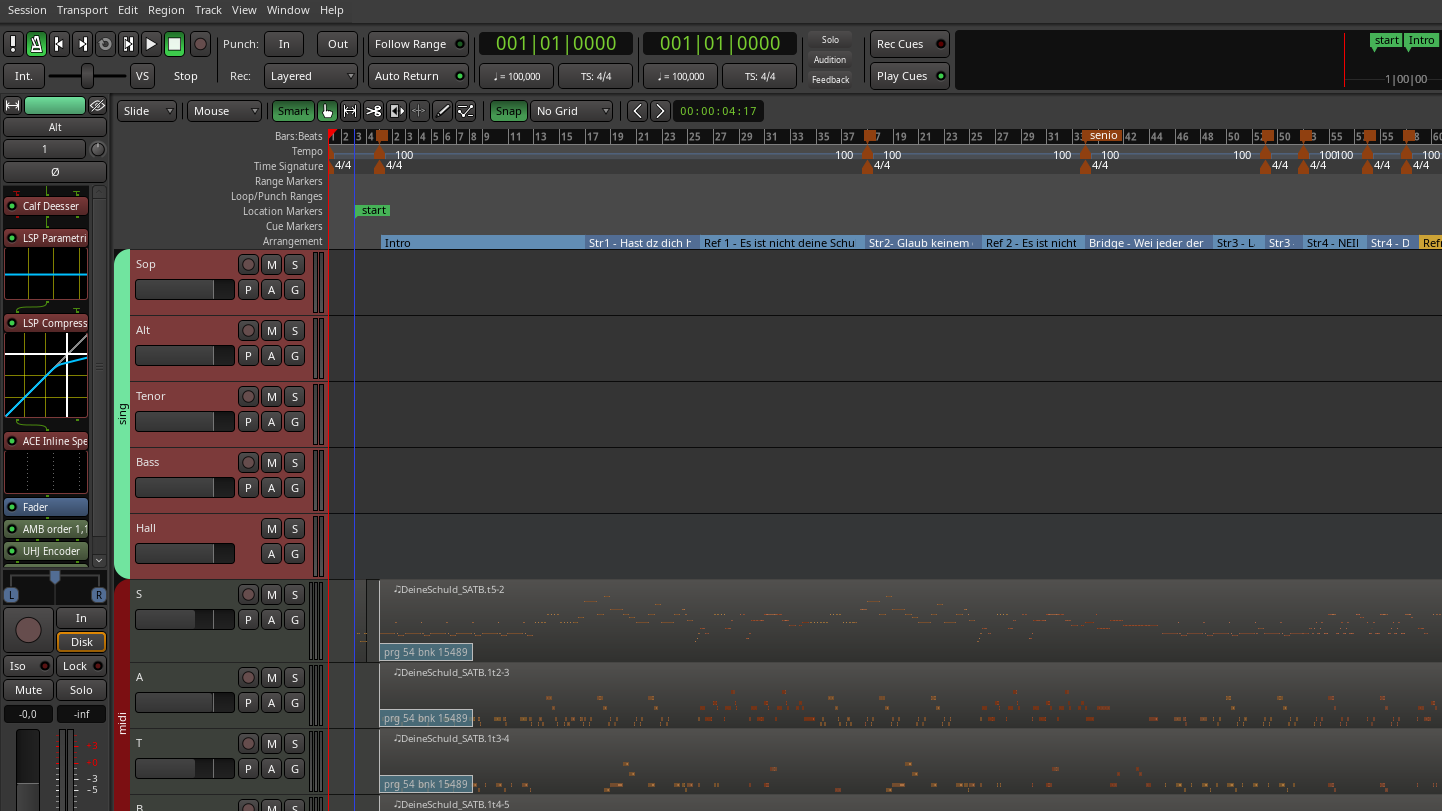1442x811 pixels.
Task: Toggle Follow Range
Action: (419, 44)
